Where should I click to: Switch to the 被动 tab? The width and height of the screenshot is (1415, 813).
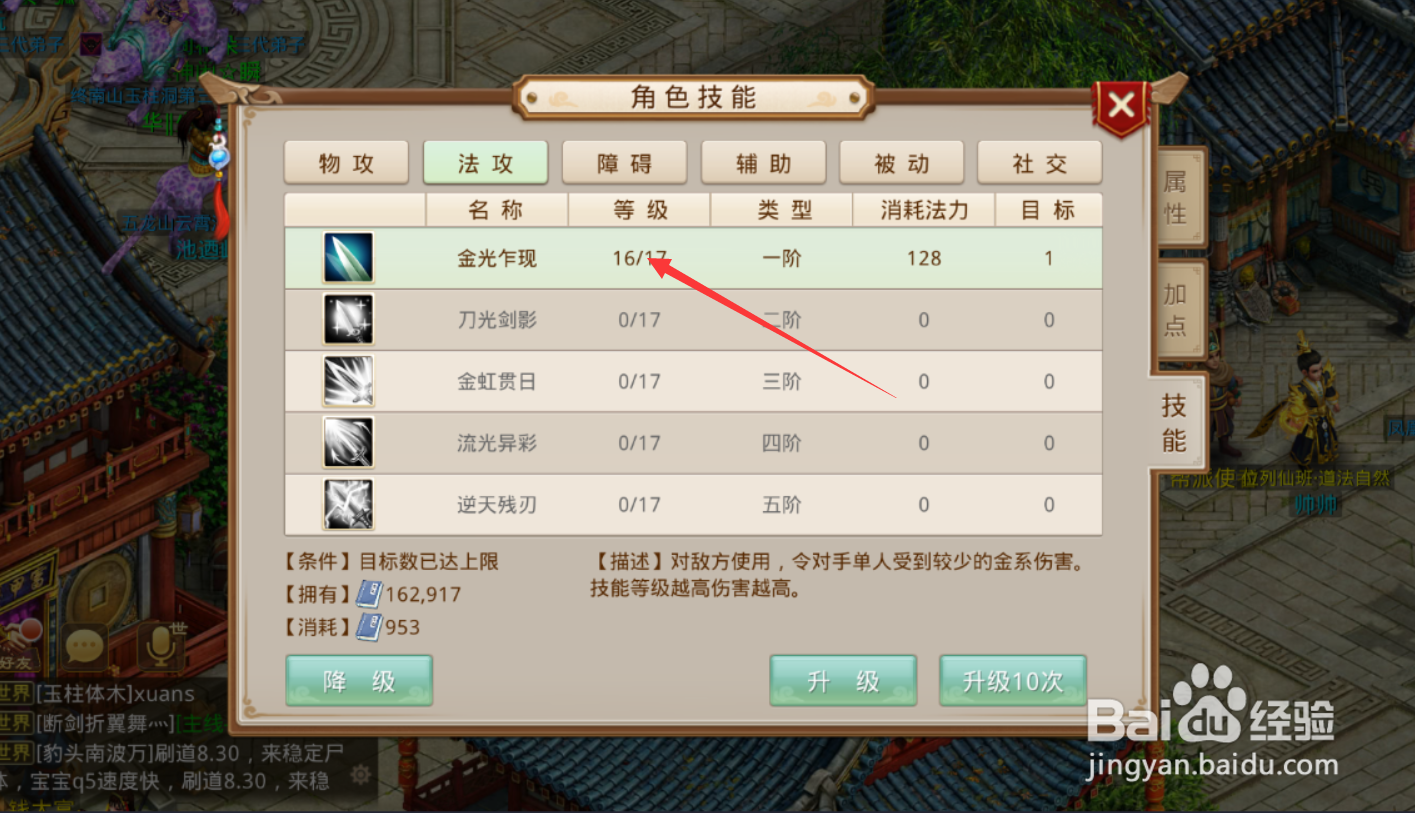[901, 163]
